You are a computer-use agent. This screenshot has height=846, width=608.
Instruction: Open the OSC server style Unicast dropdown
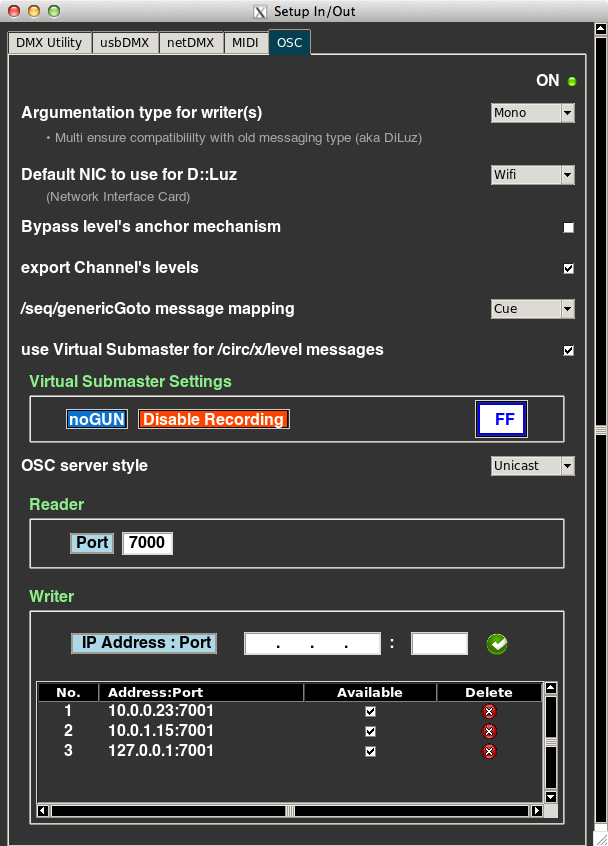(532, 466)
